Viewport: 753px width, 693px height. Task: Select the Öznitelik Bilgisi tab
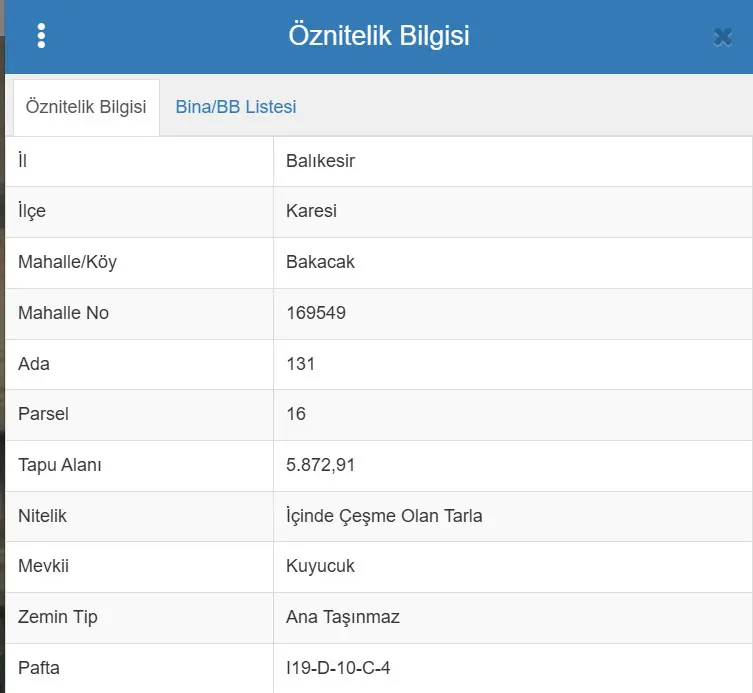[x=86, y=107]
